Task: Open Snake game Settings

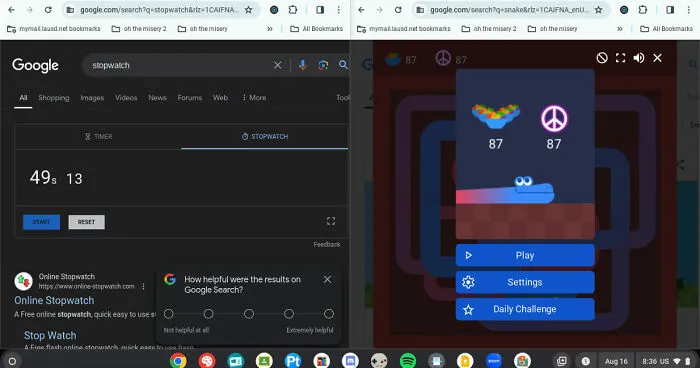Action: pyautogui.click(x=525, y=282)
